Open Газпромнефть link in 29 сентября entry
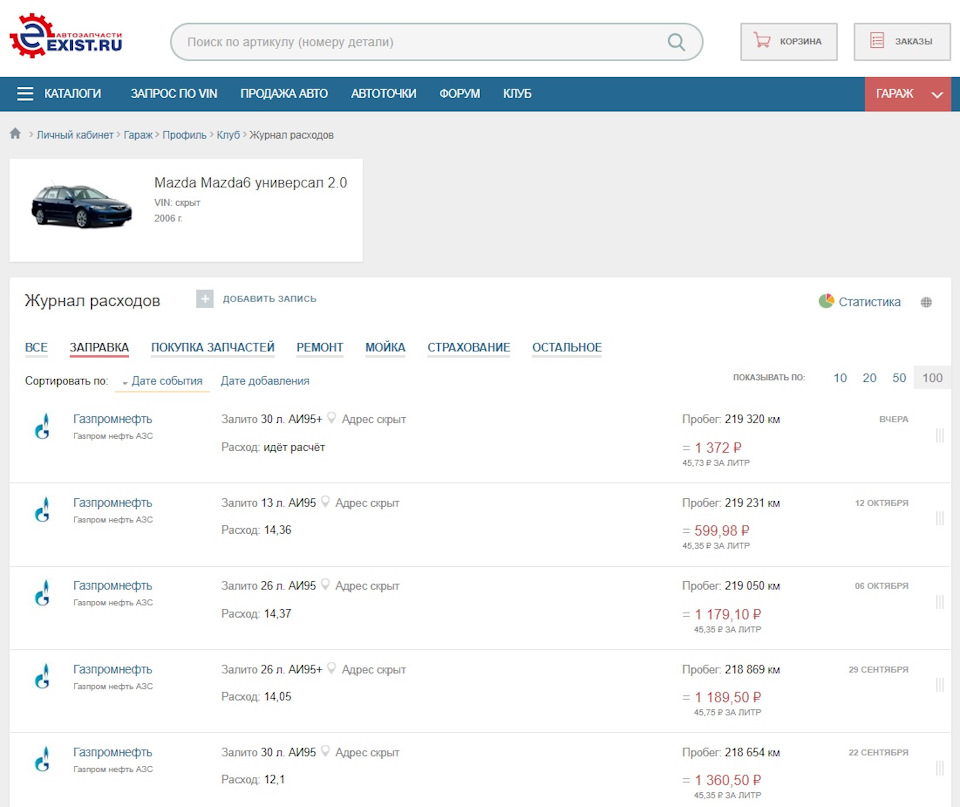960x807 pixels. [113, 669]
